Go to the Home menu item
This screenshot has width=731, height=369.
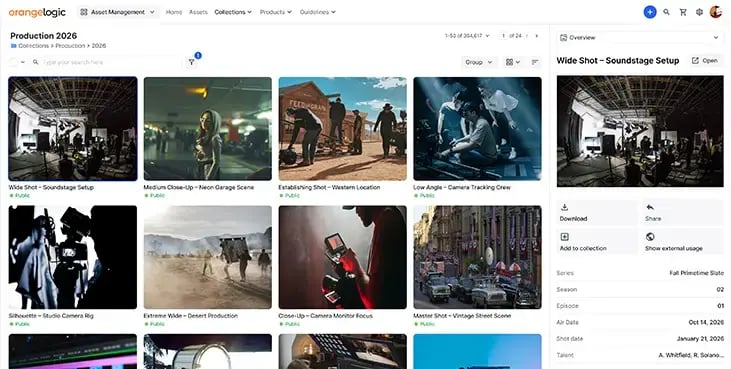click(x=174, y=12)
